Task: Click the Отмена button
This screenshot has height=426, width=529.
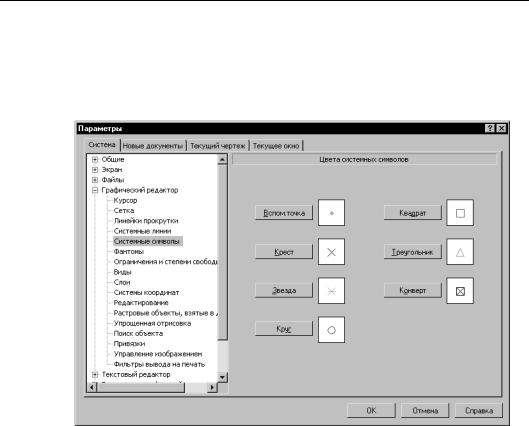Action: (425, 410)
